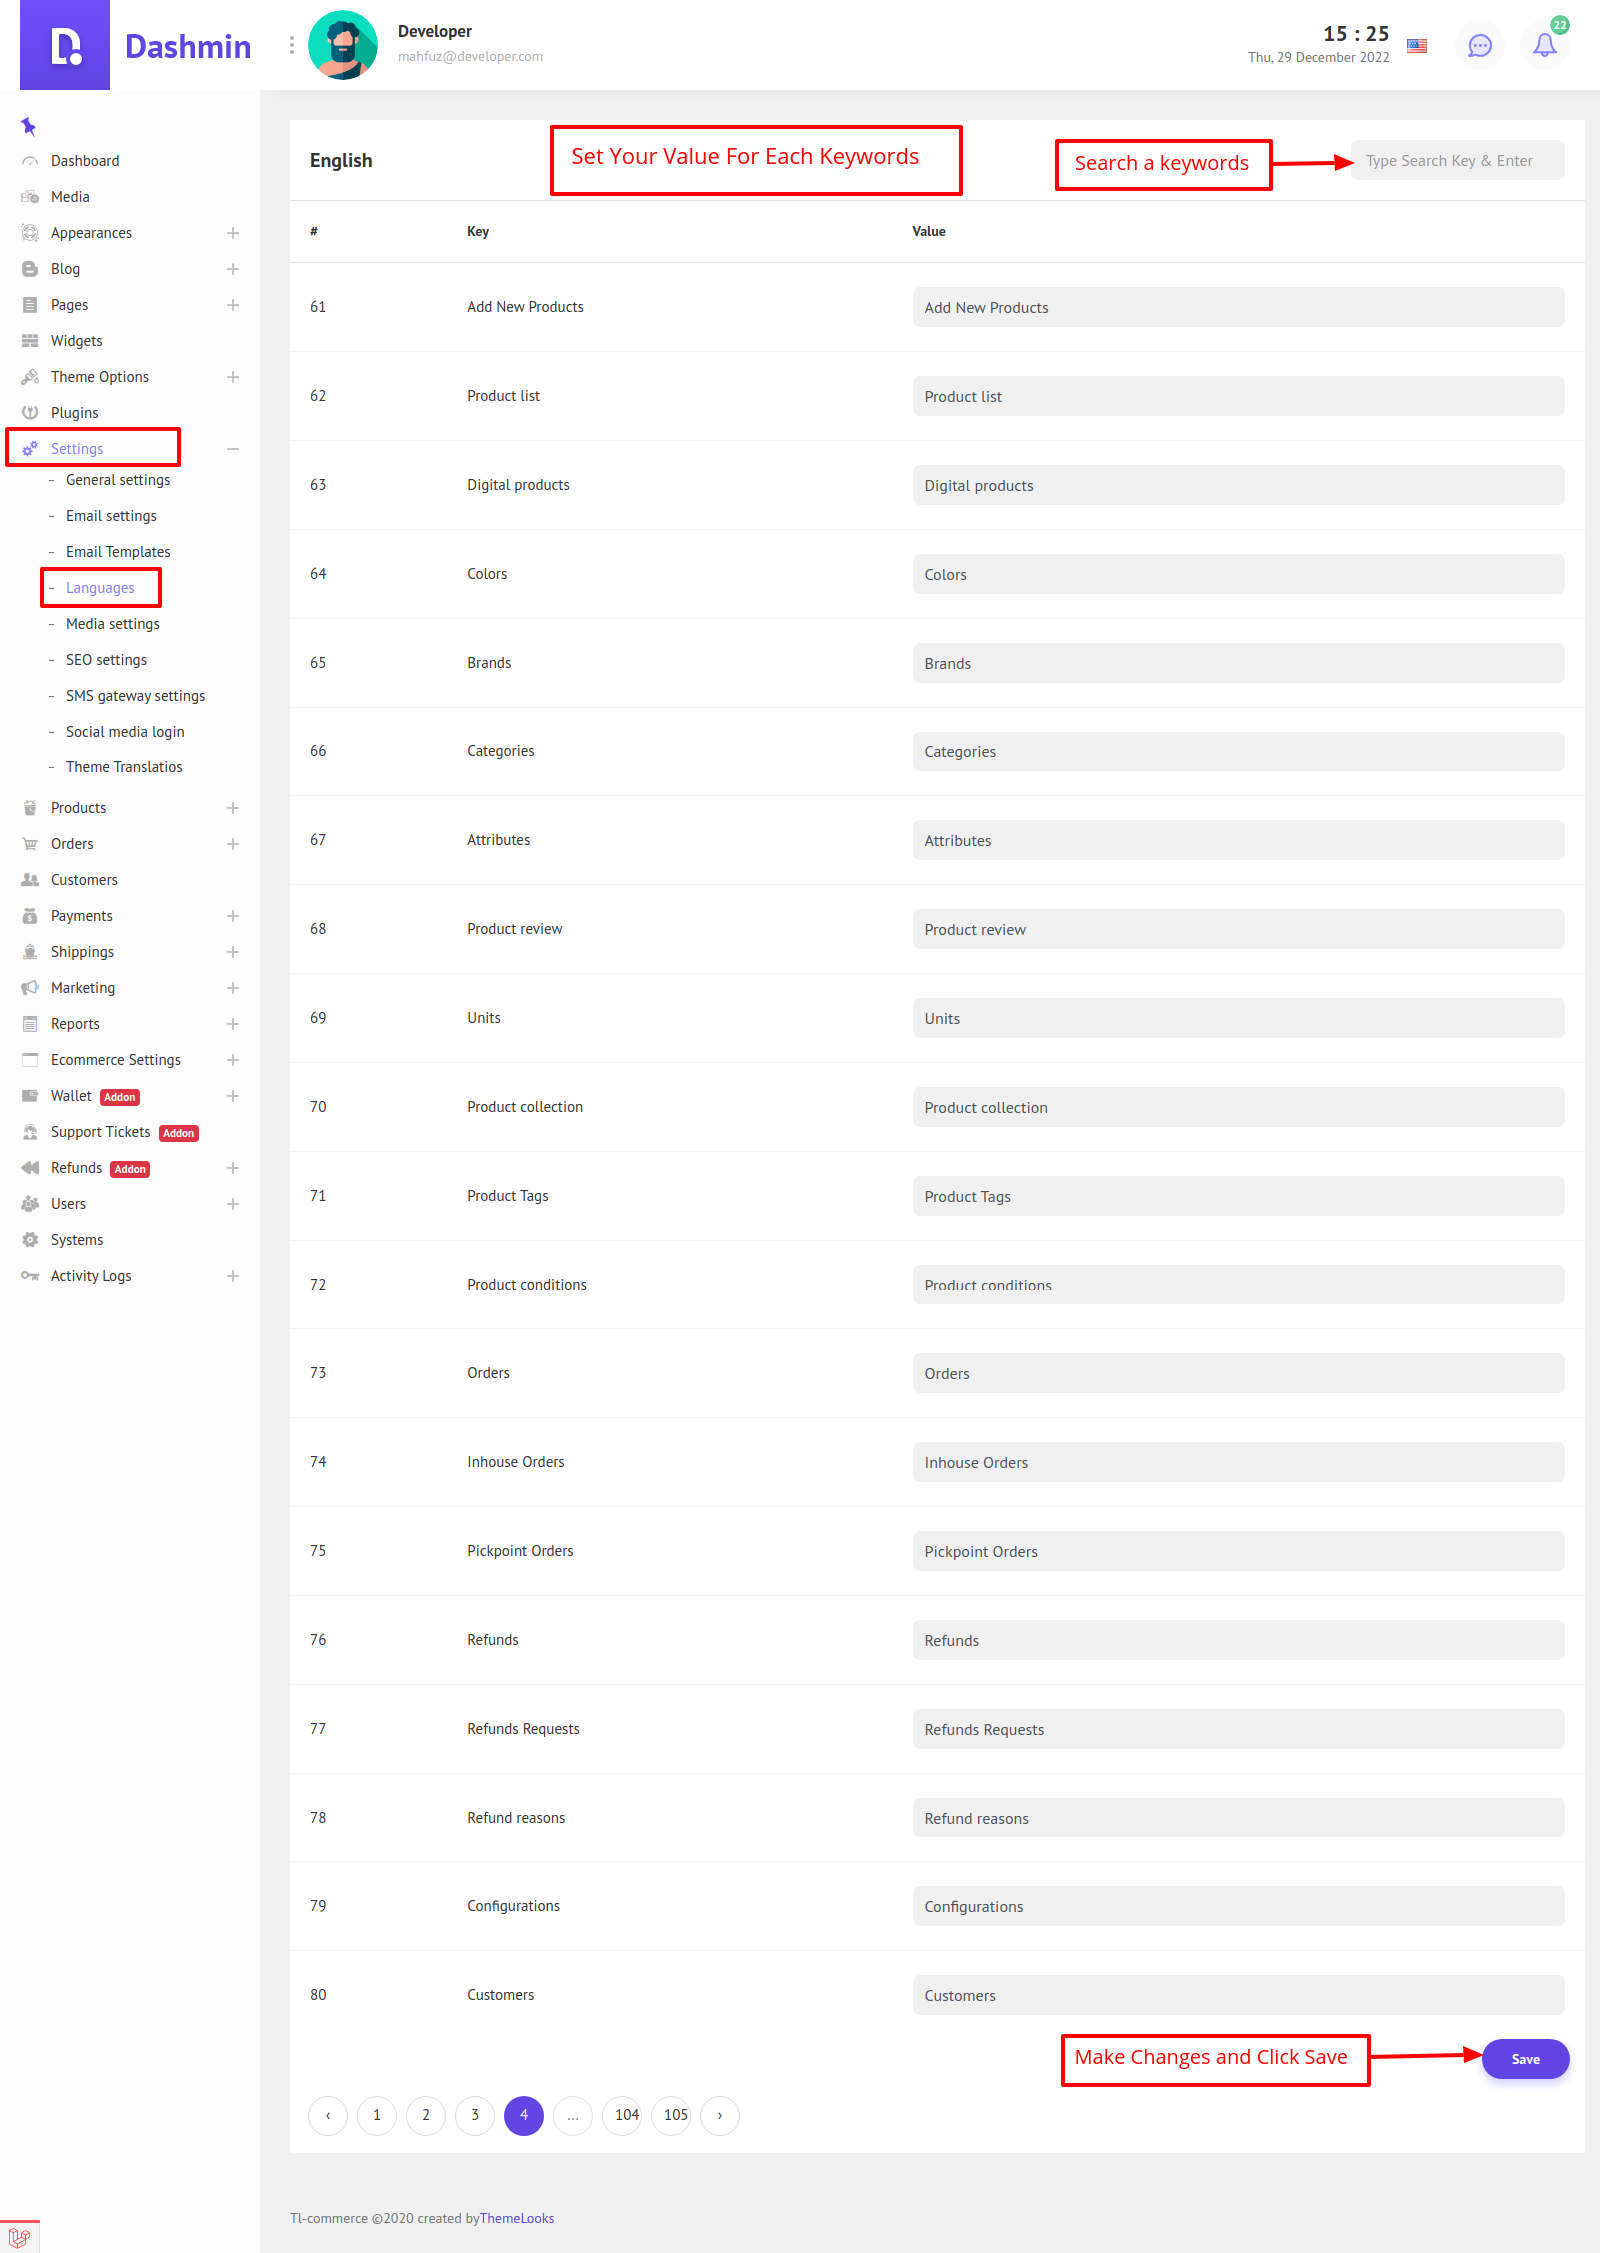
Task: Open Email Templates settings
Action: [x=118, y=552]
